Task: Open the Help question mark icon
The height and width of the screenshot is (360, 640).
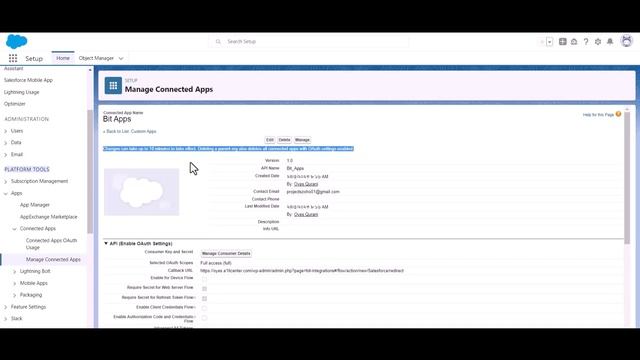Action: click(586, 42)
